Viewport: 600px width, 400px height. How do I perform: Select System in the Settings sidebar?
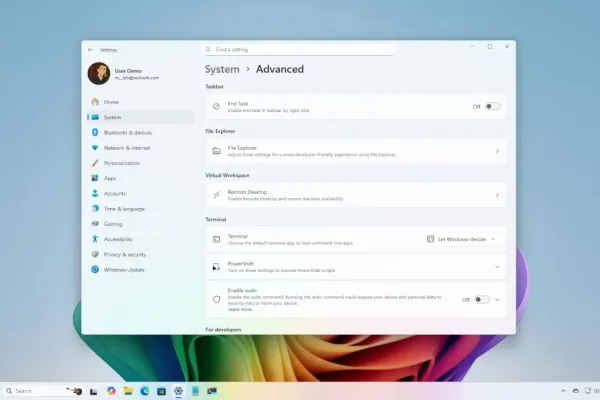[141, 118]
